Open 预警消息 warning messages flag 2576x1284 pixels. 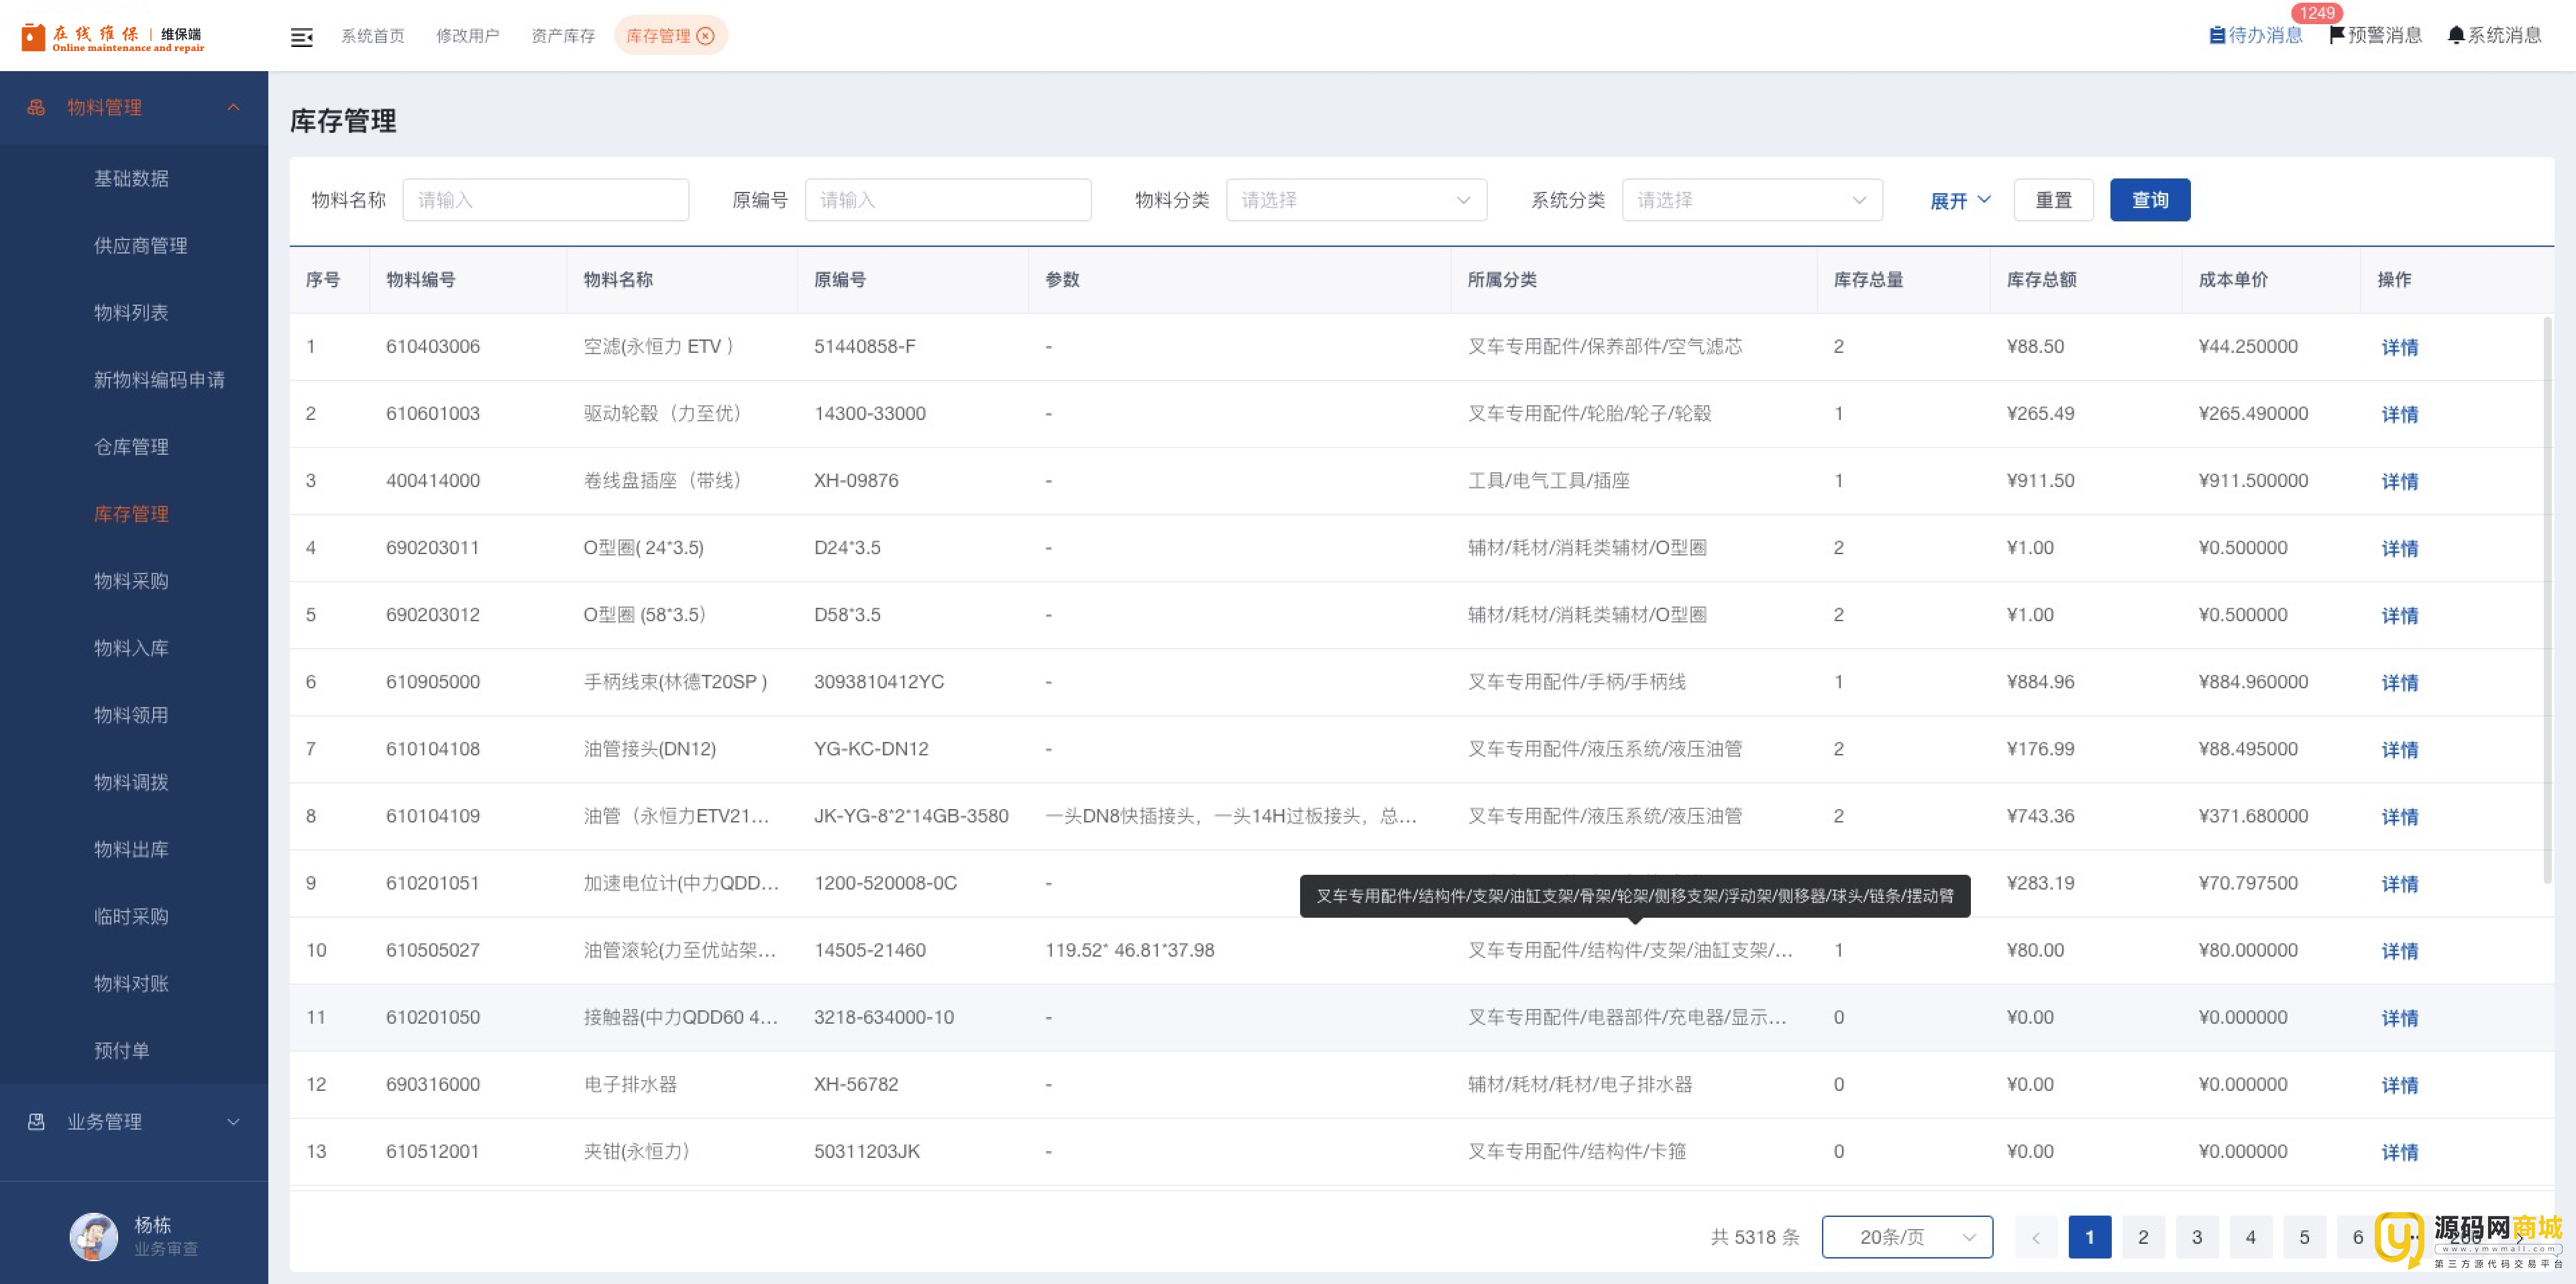click(x=2375, y=35)
